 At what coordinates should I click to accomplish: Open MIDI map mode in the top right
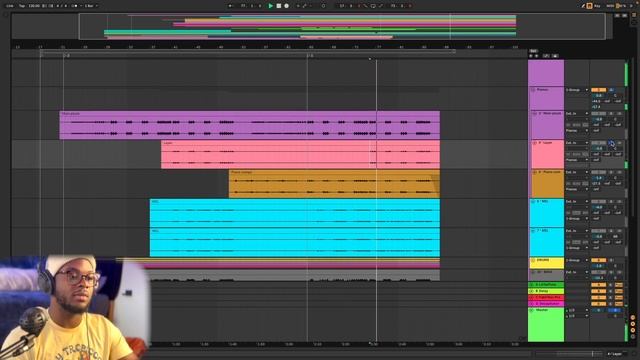610,6
